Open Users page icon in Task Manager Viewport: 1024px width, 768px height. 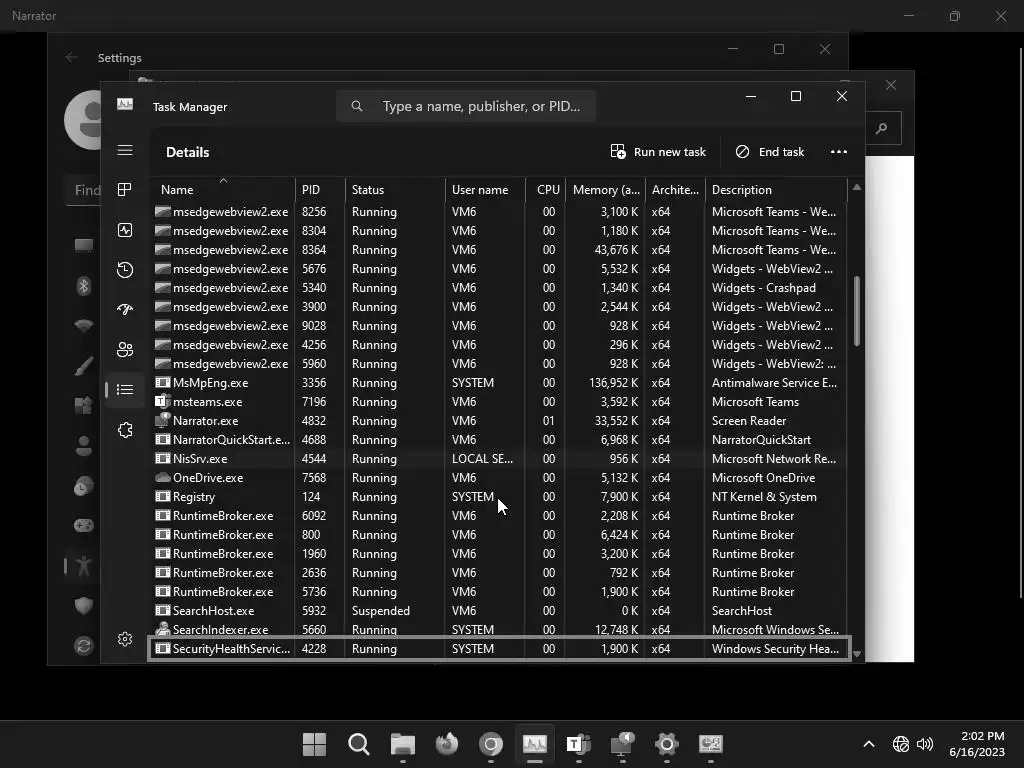(125, 349)
